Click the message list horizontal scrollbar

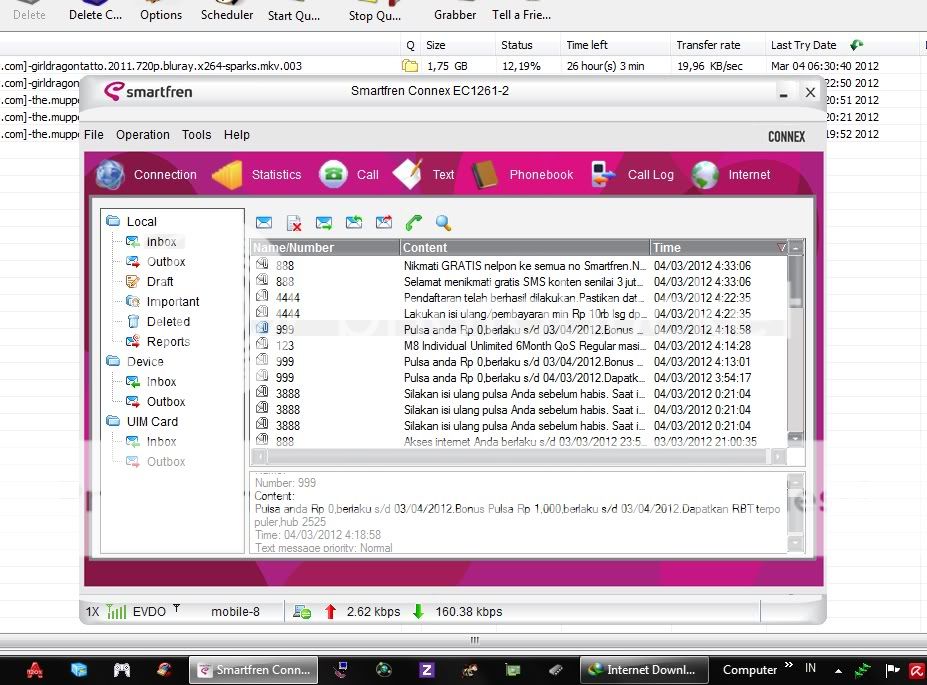pos(519,456)
